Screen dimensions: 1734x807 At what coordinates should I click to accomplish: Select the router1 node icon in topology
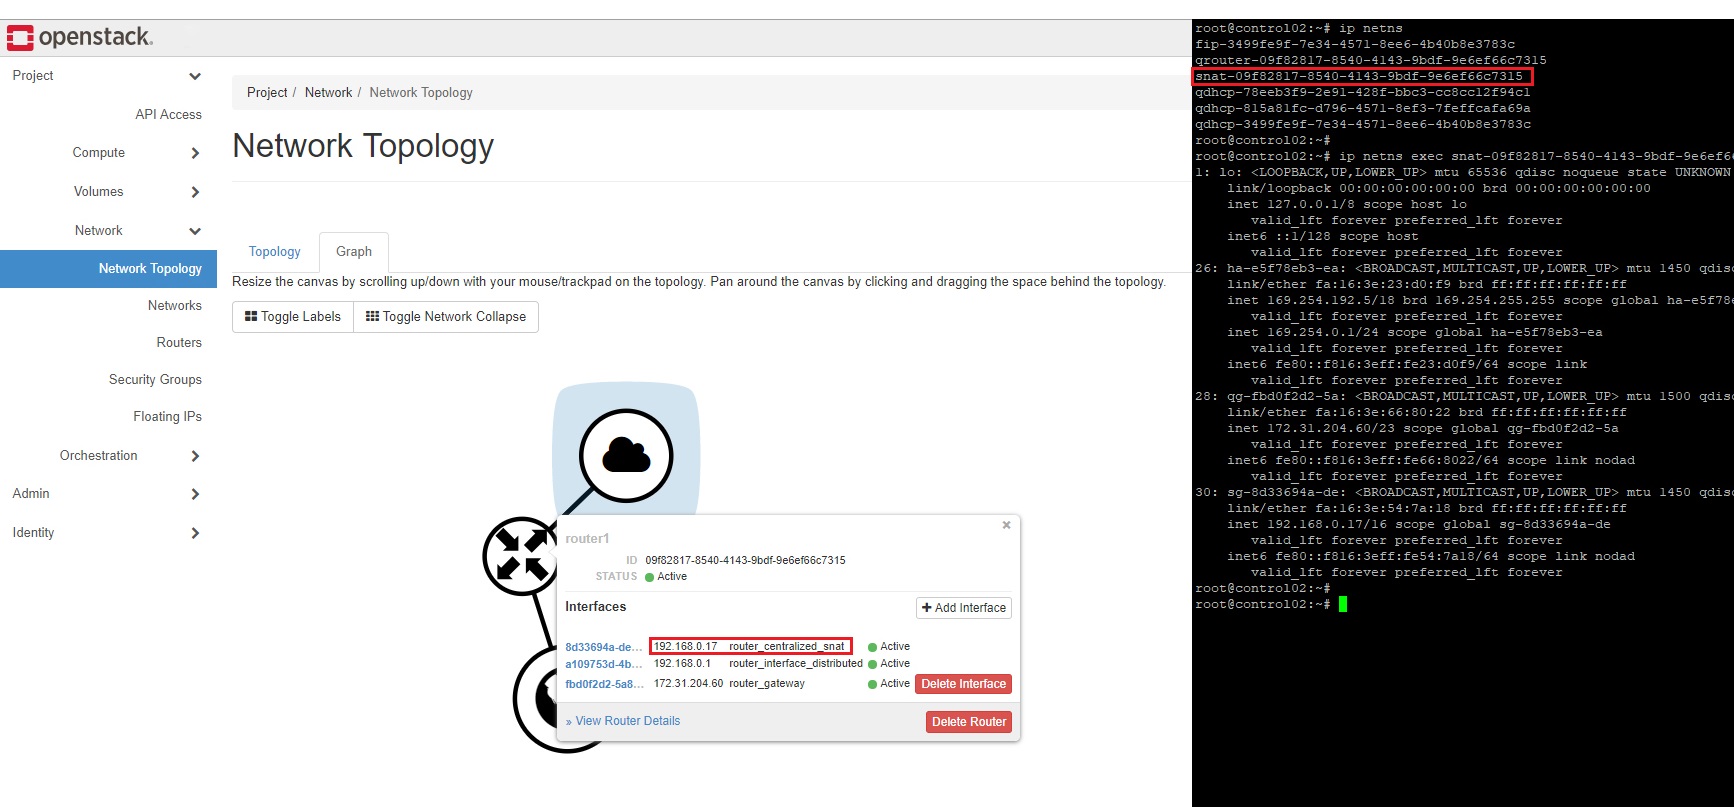520,556
